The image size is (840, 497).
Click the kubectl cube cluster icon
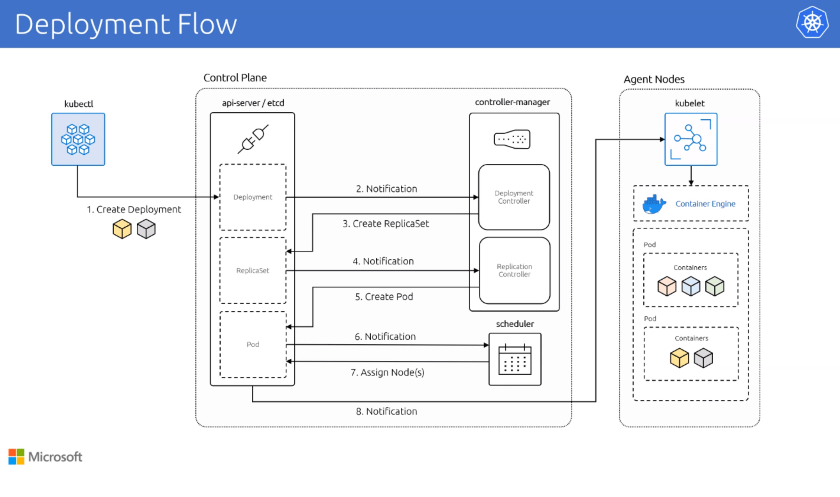coord(76,138)
